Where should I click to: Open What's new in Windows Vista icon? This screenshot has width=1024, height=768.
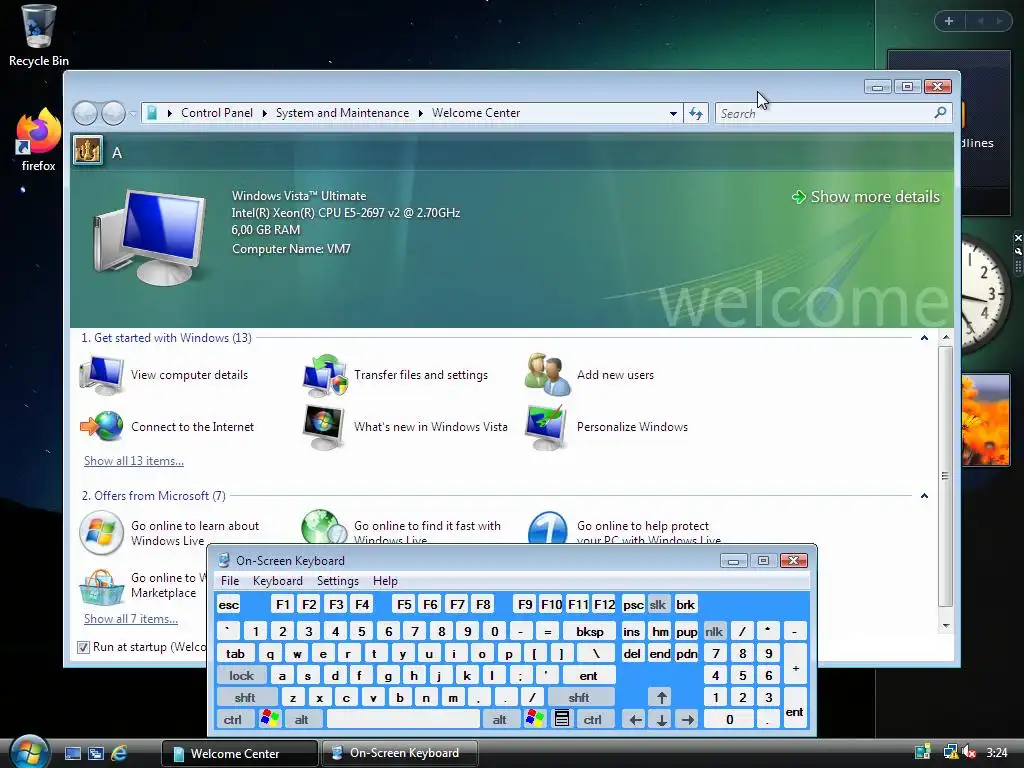(x=324, y=427)
